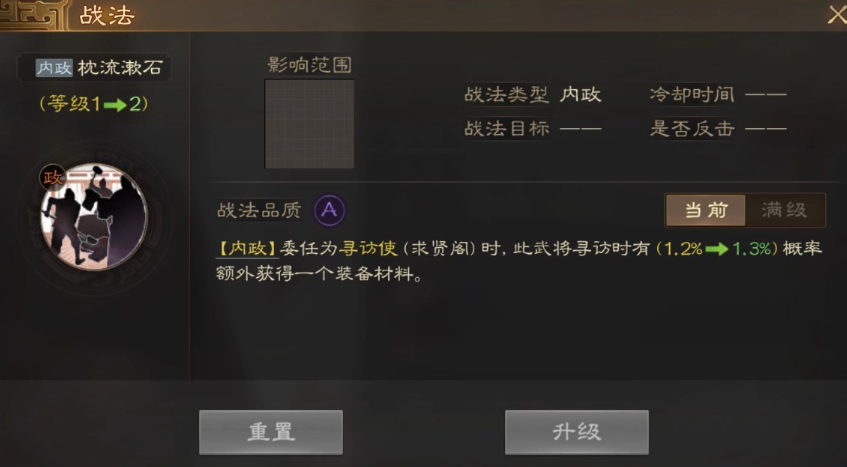Image resolution: width=847 pixels, height=467 pixels.
Task: Click the 升级 upgrade button
Action: coord(576,432)
